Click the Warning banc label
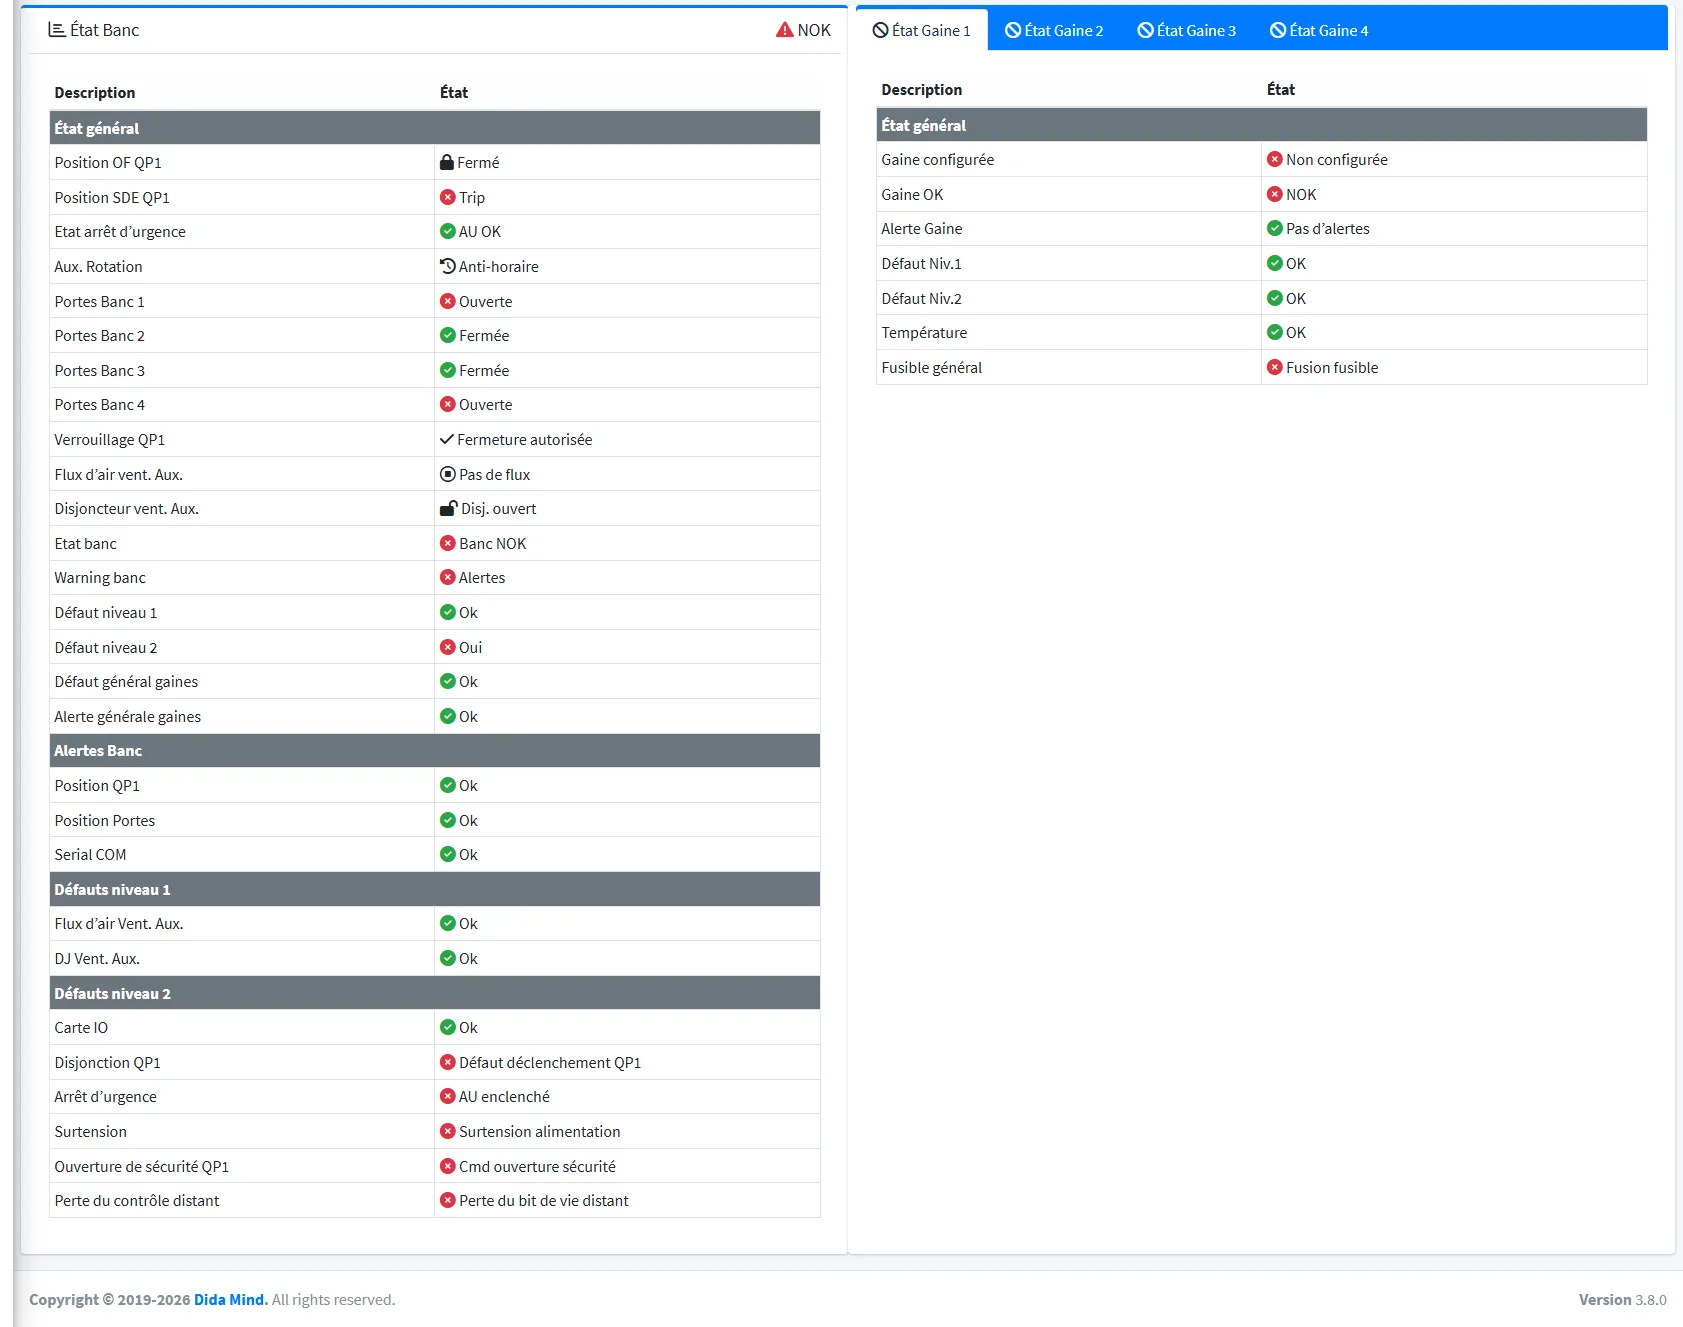Viewport: 1683px width, 1327px height. coord(100,578)
